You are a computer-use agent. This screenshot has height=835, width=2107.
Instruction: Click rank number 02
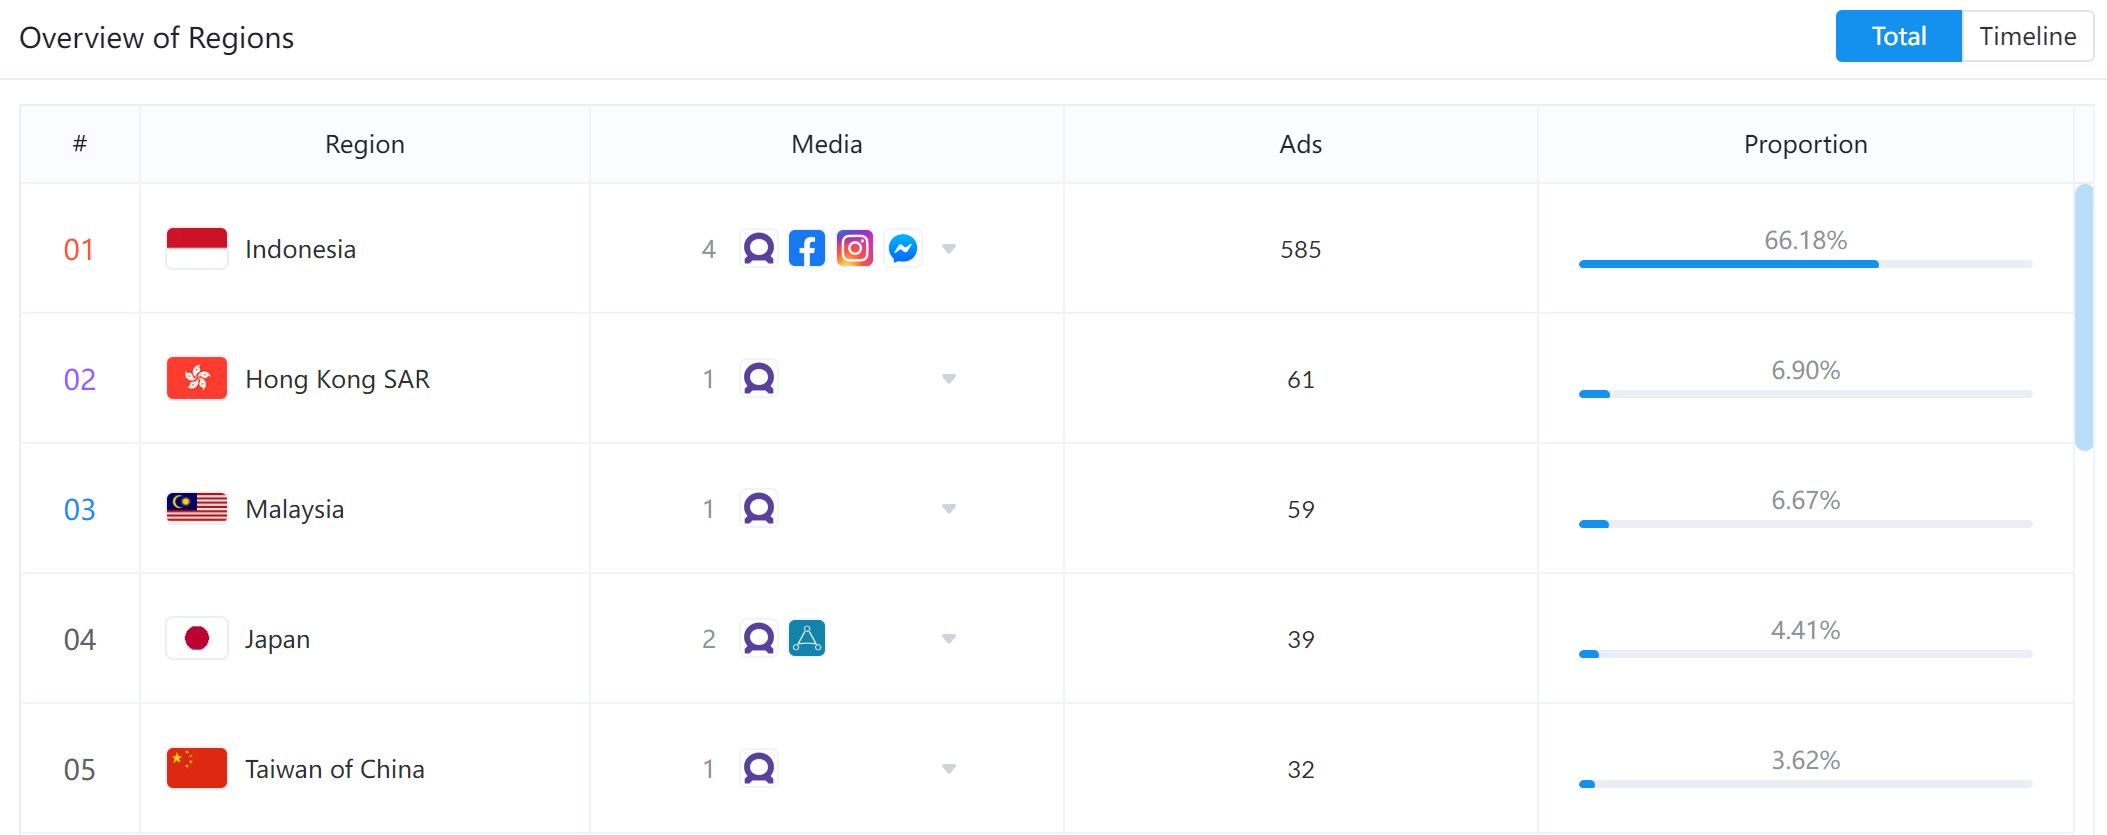(80, 379)
